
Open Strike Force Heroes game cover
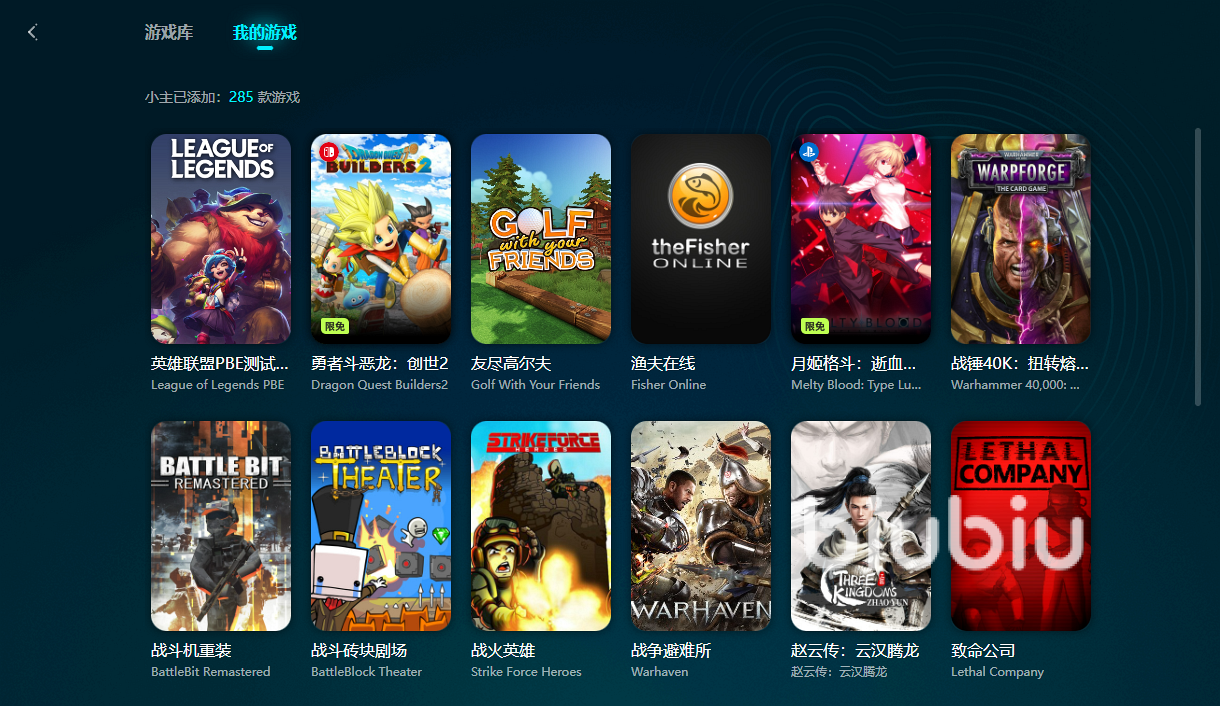coord(541,526)
